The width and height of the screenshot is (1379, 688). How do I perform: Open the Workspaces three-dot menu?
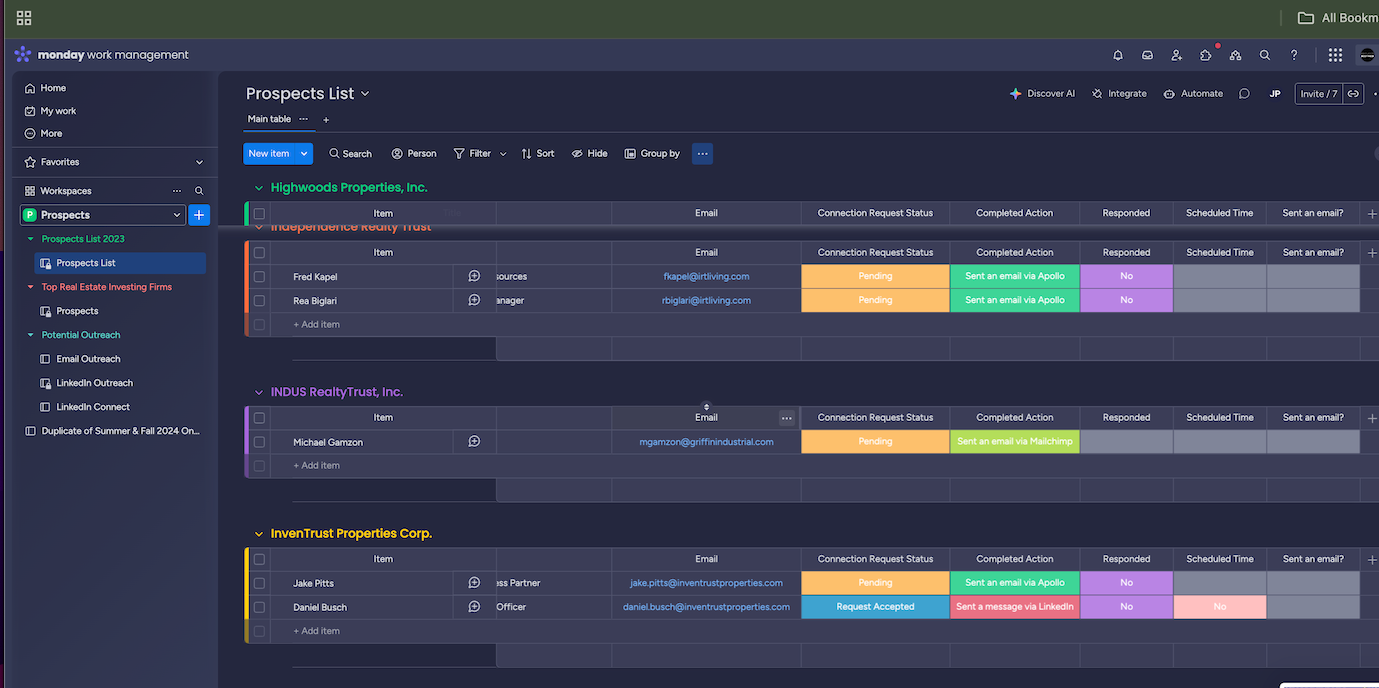[177, 191]
